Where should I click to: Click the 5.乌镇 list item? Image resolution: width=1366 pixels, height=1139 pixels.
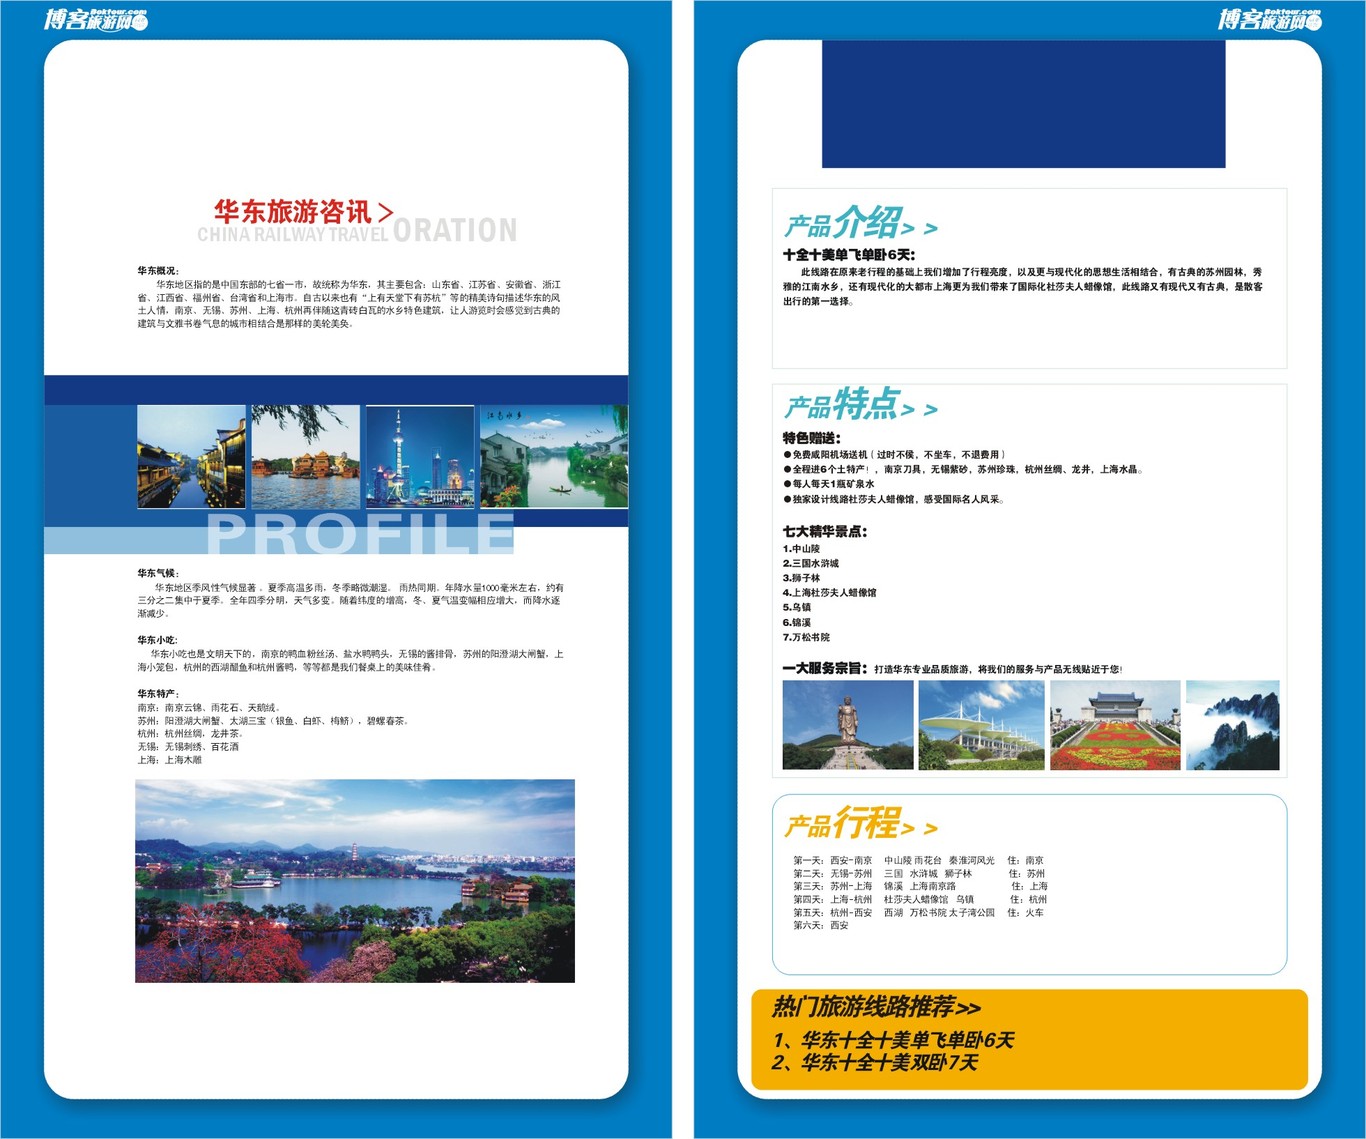pyautogui.click(x=797, y=608)
